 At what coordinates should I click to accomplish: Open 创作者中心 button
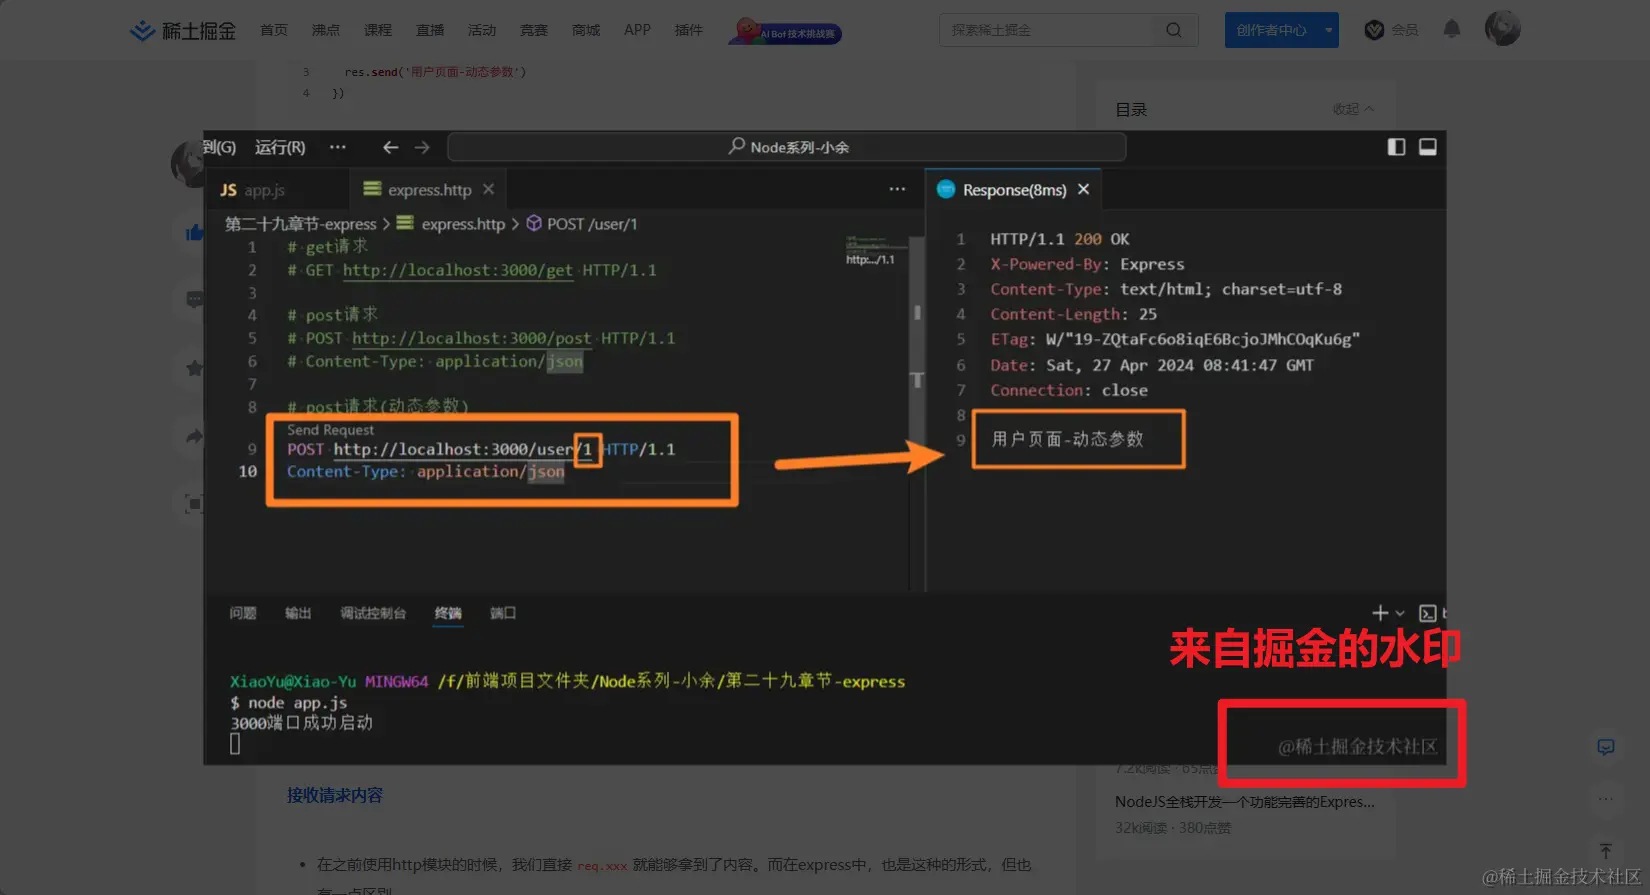pos(1271,30)
